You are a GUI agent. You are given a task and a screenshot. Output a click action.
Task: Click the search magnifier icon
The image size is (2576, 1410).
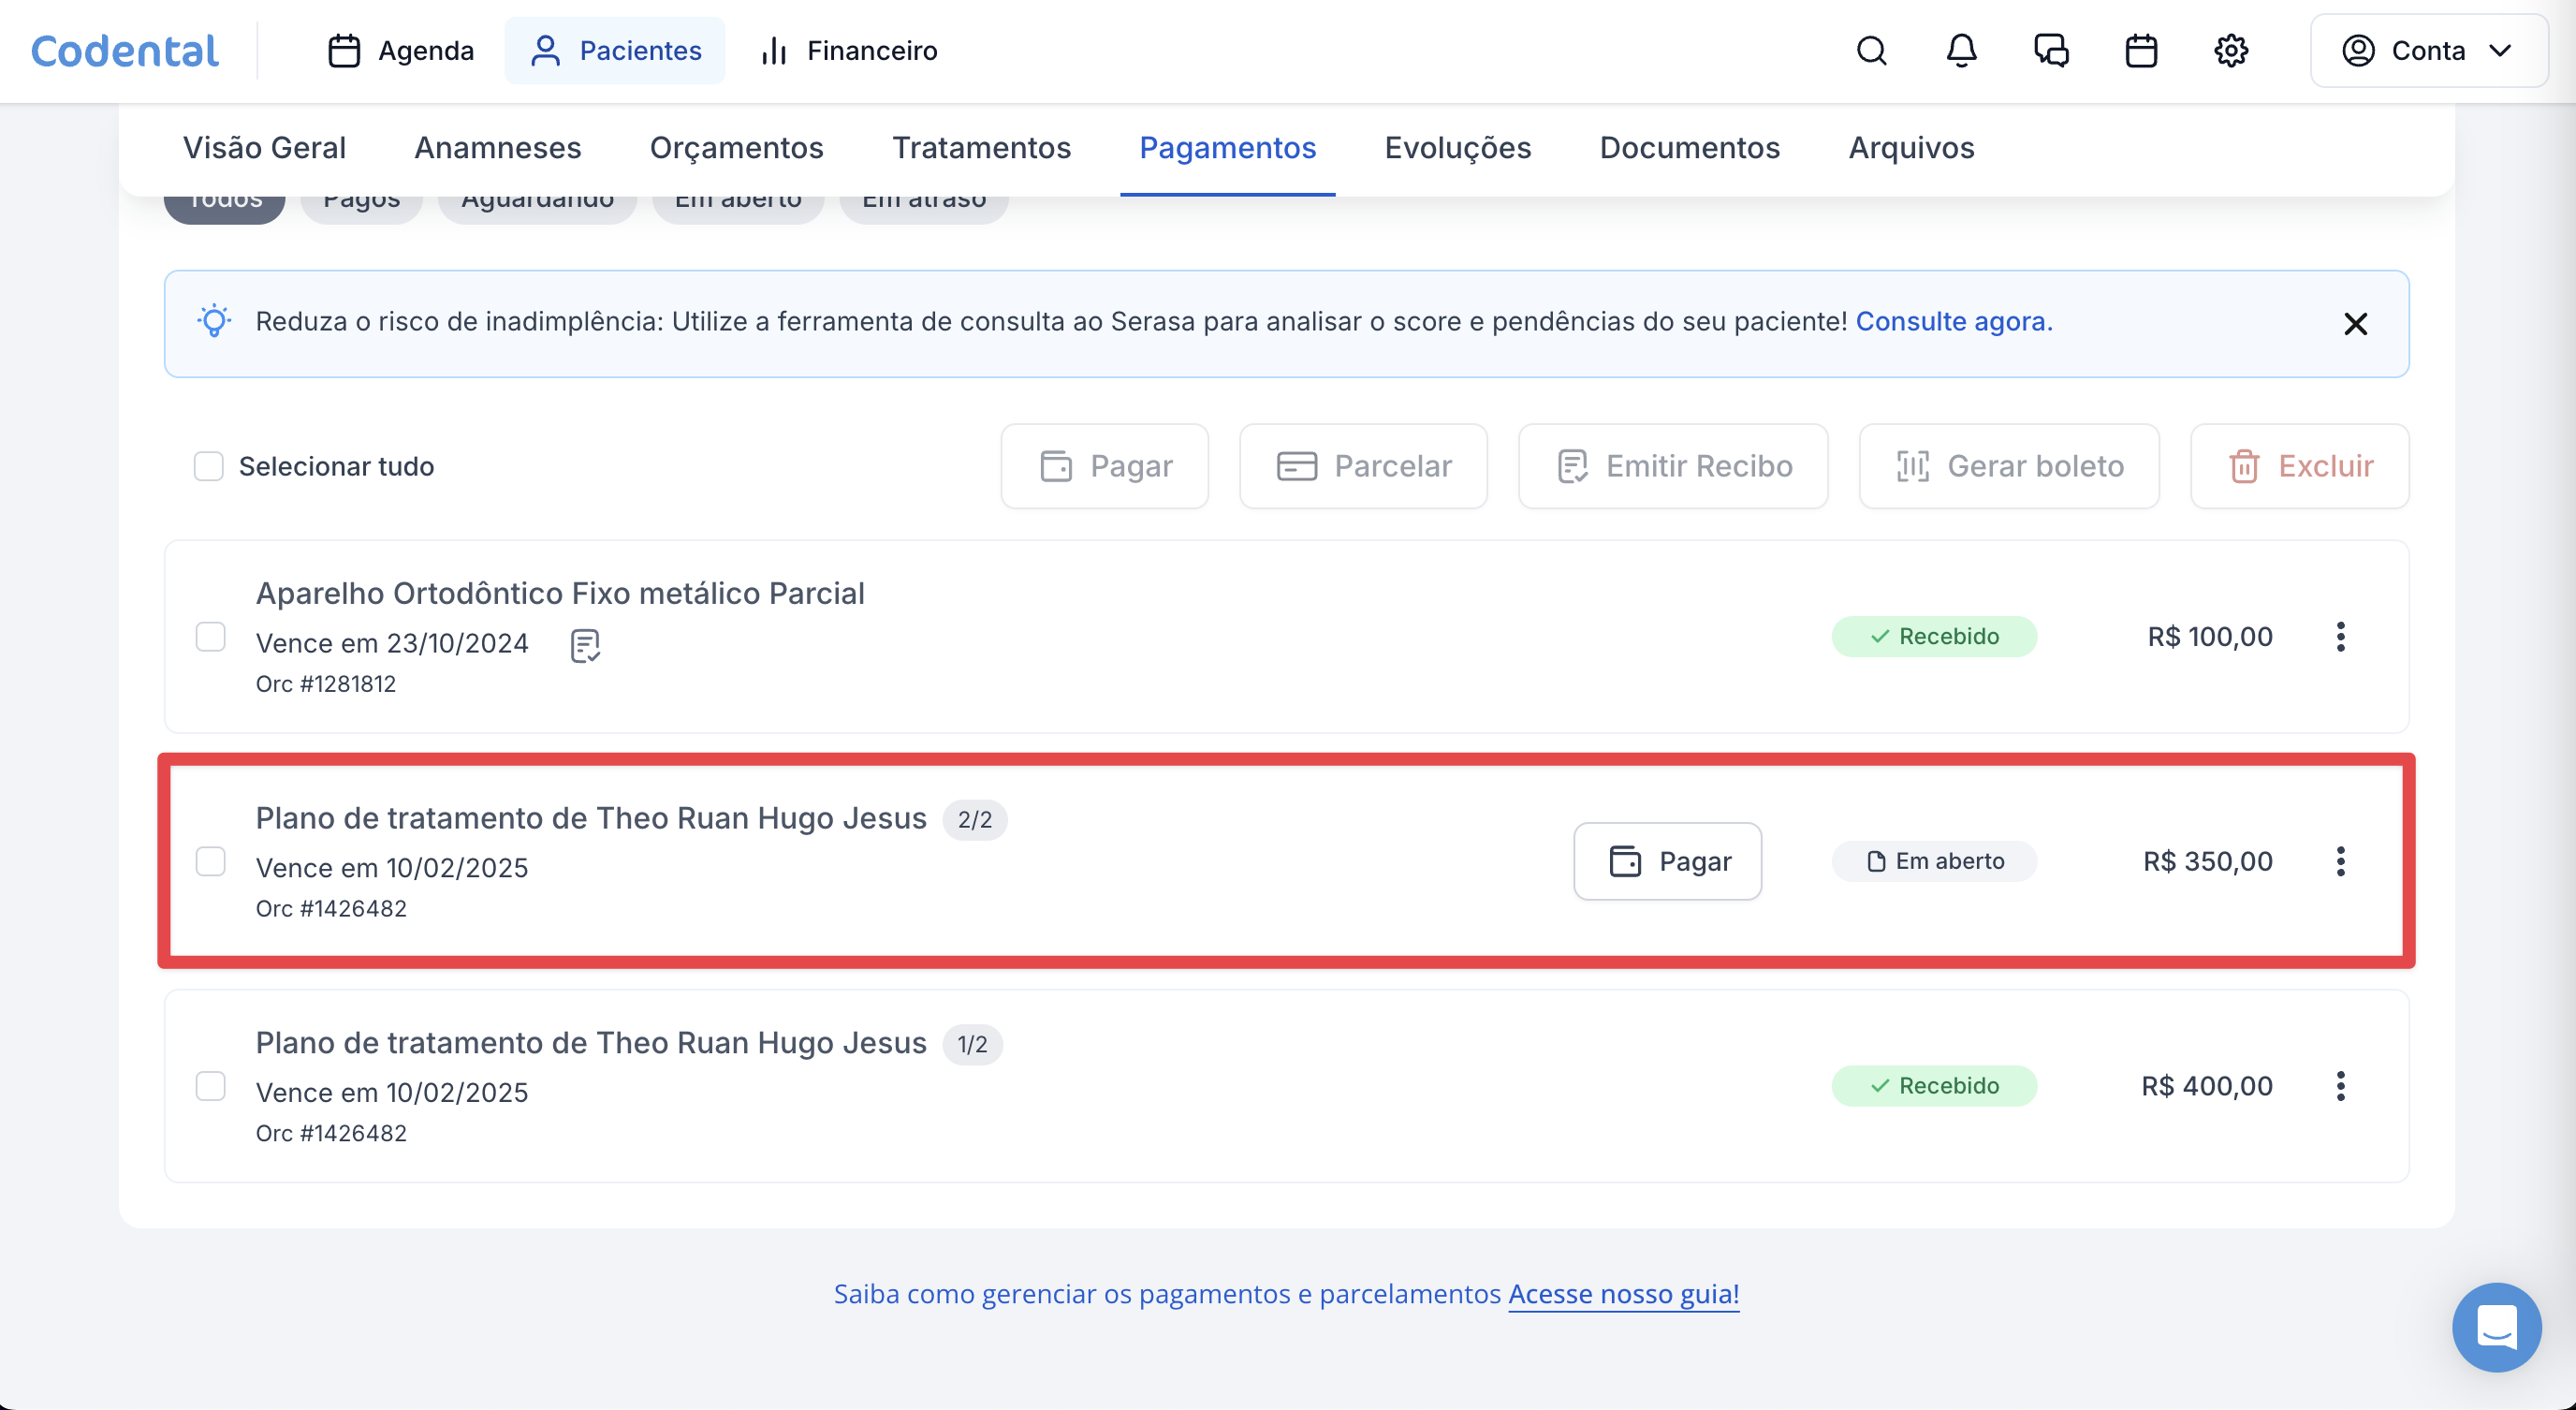1871,51
